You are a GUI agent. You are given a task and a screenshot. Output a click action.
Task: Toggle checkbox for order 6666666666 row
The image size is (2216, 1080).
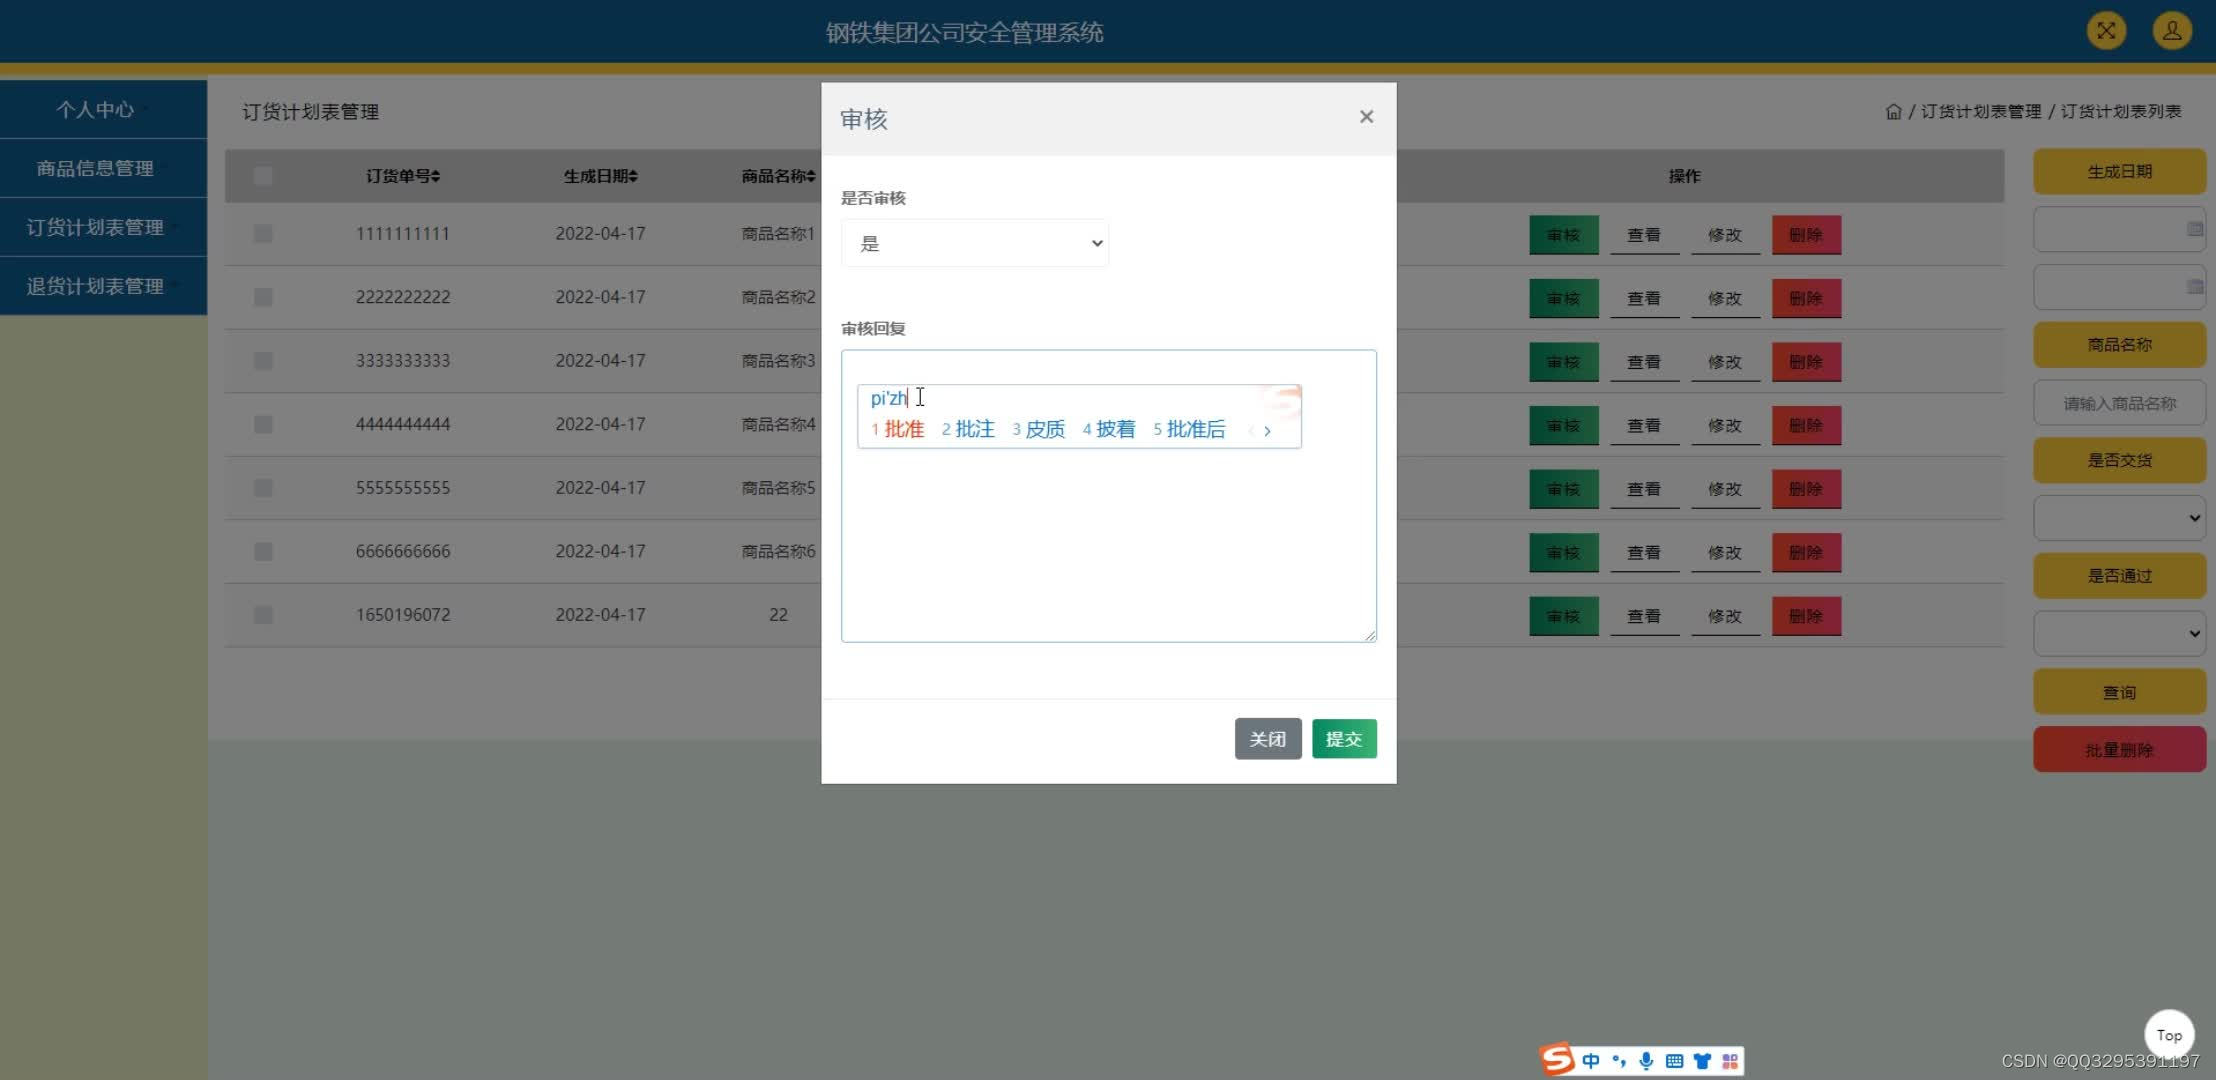(261, 551)
